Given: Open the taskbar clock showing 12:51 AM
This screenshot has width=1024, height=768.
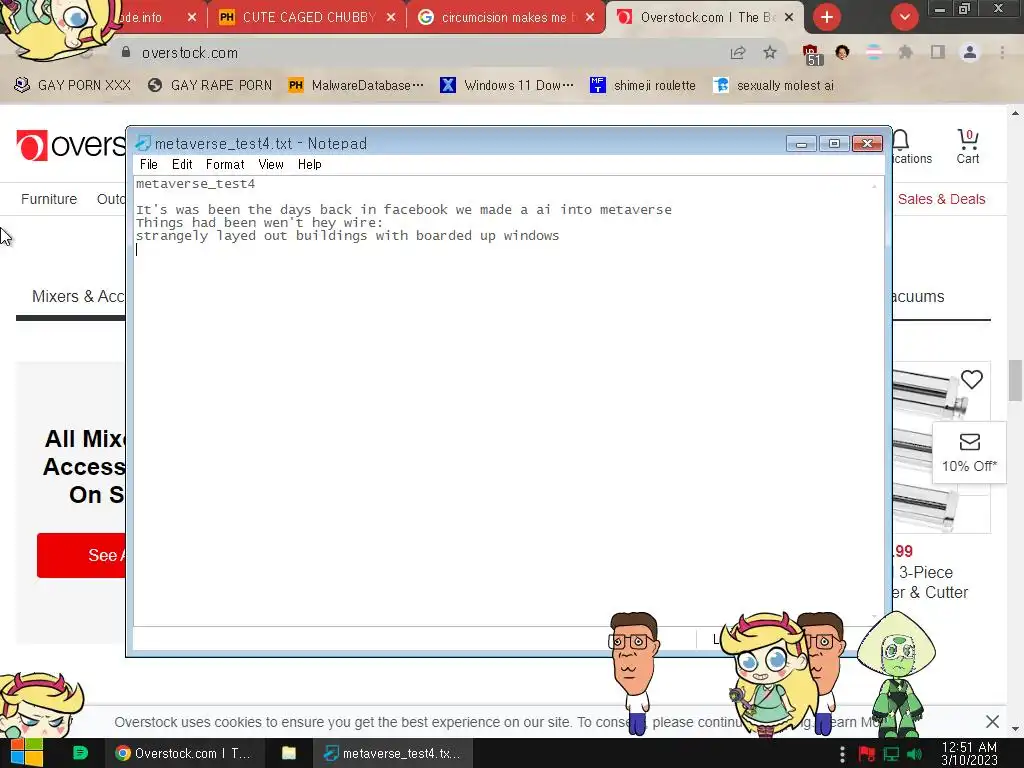Looking at the screenshot, I should pos(969,753).
